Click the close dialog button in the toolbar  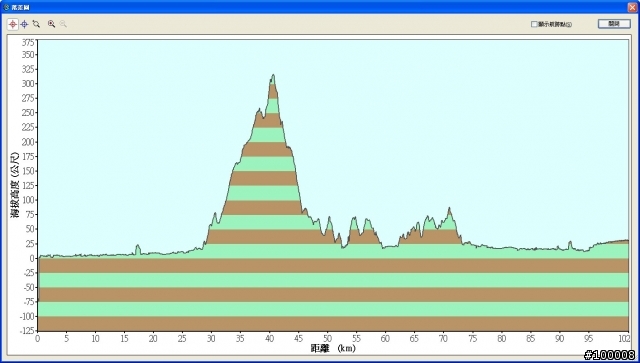tap(614, 24)
